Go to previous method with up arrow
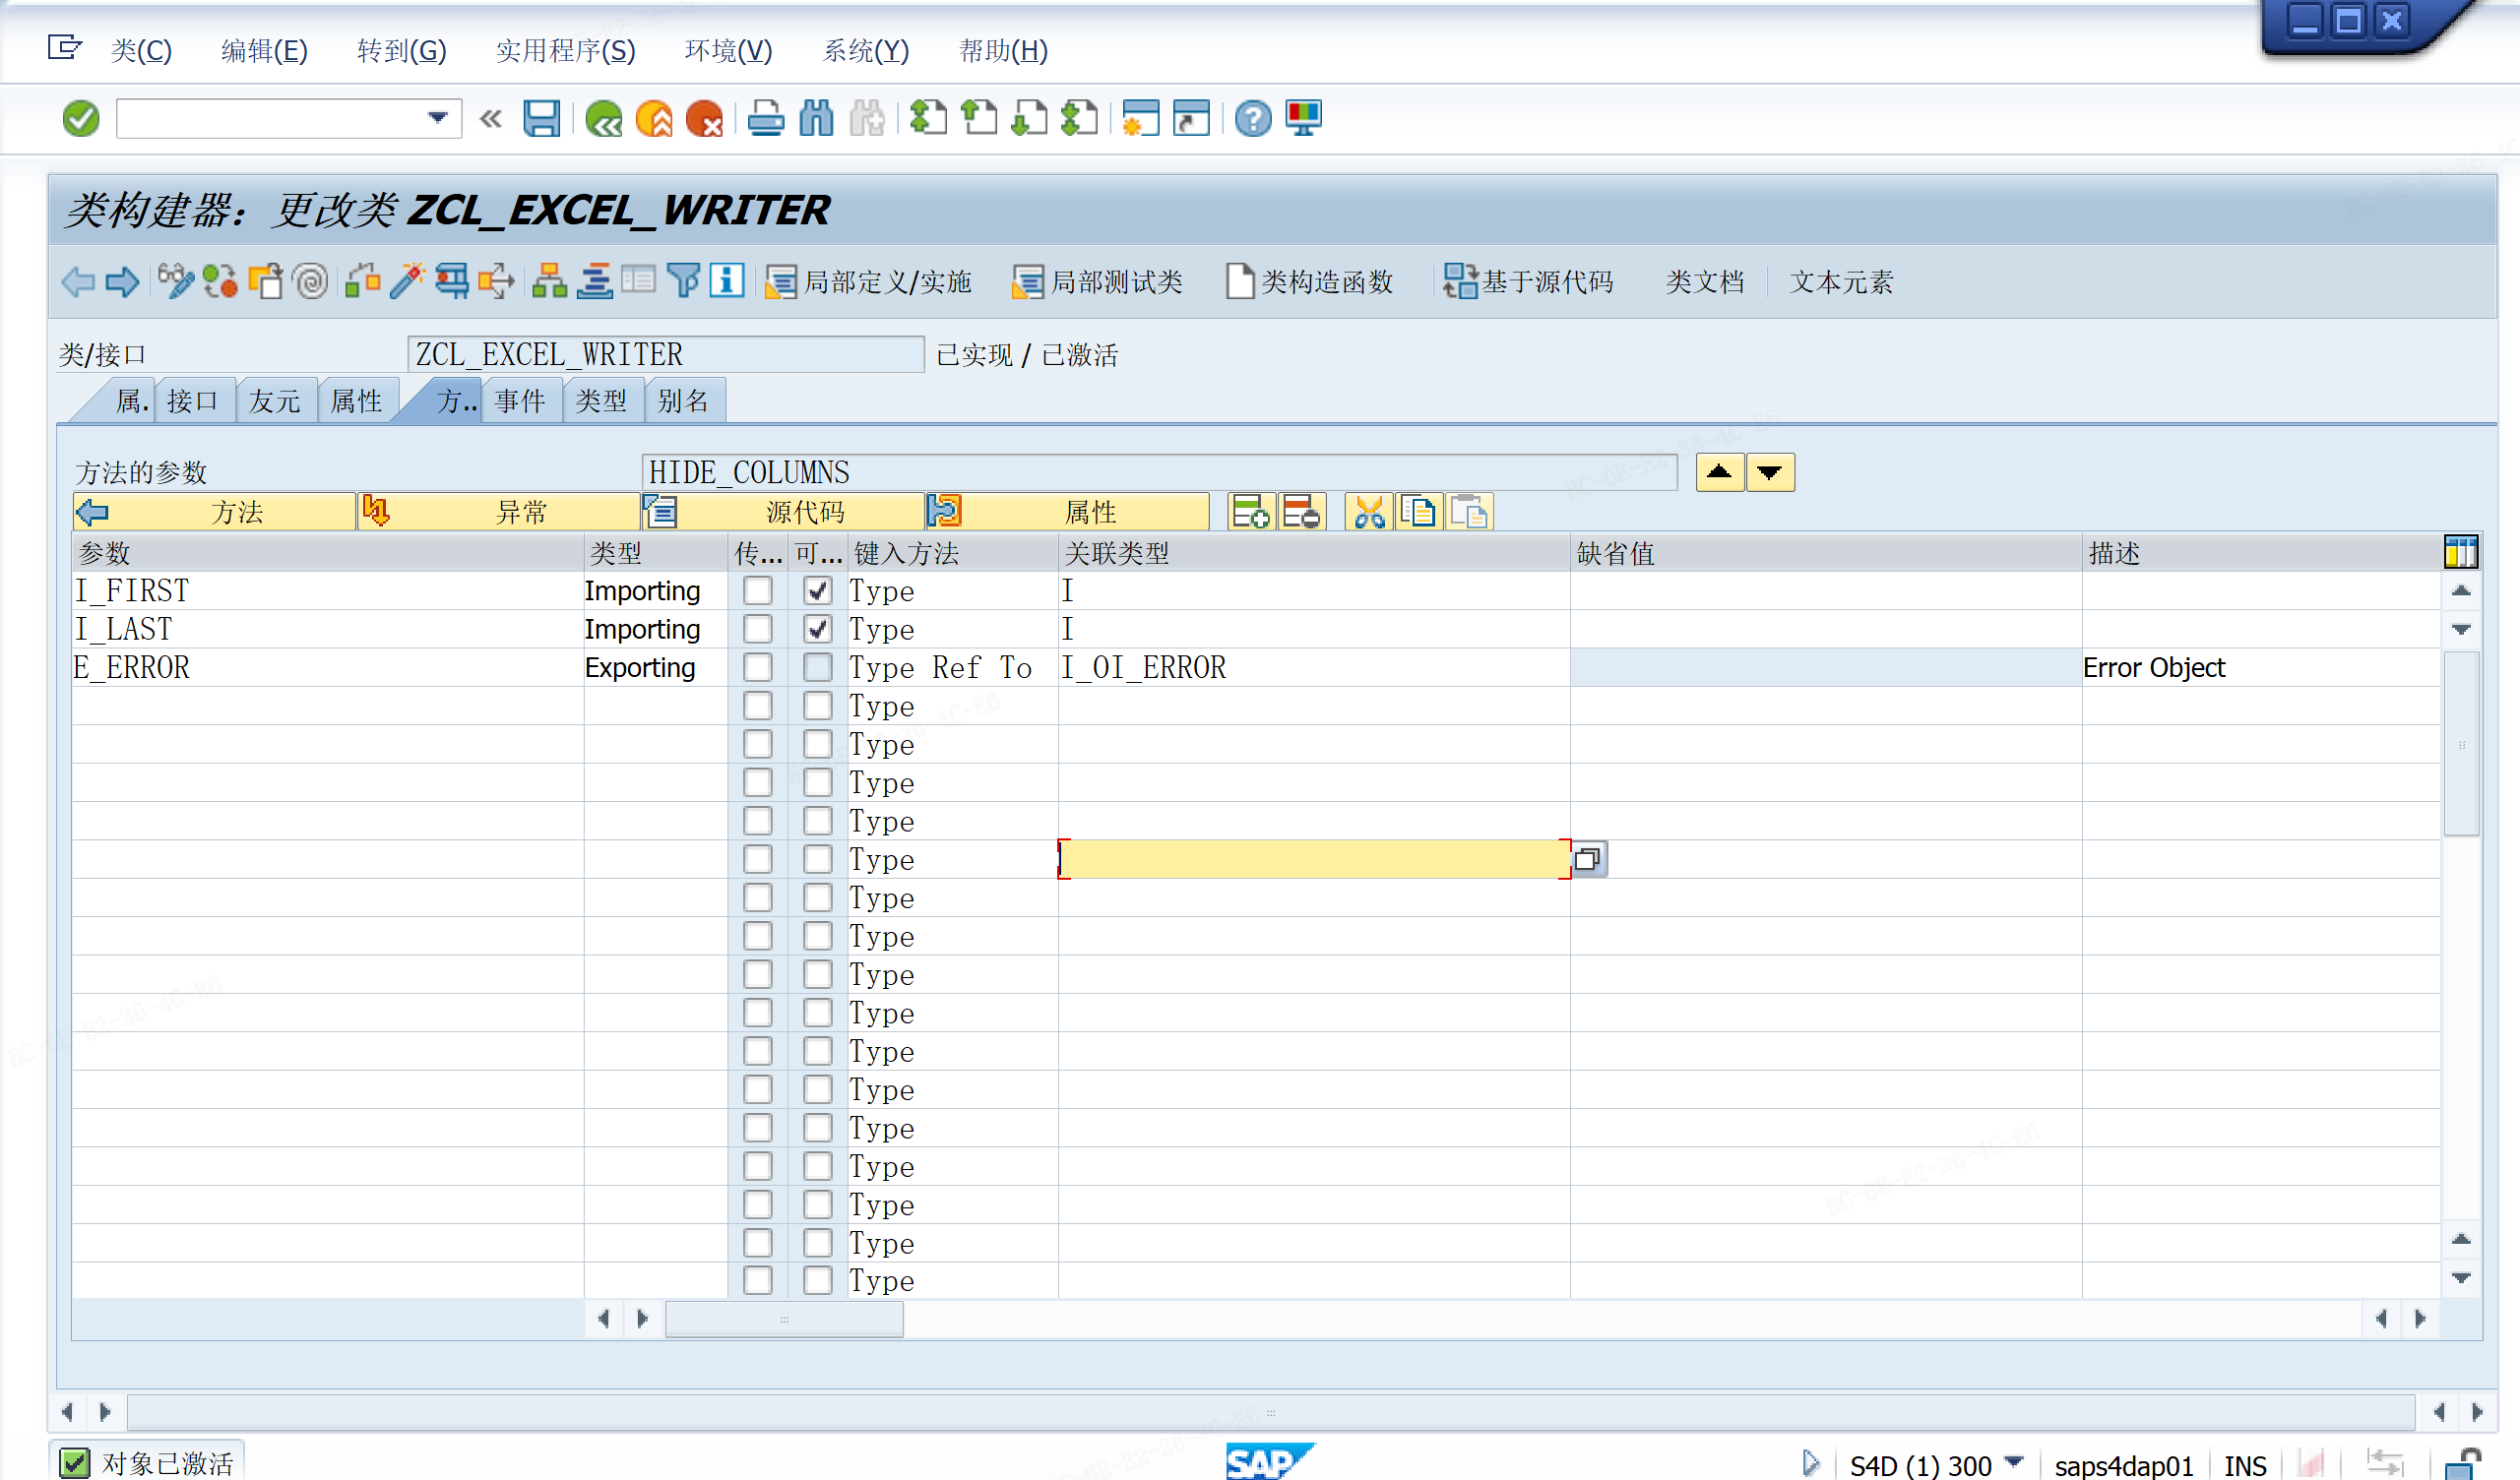This screenshot has width=2520, height=1480. (x=1720, y=473)
